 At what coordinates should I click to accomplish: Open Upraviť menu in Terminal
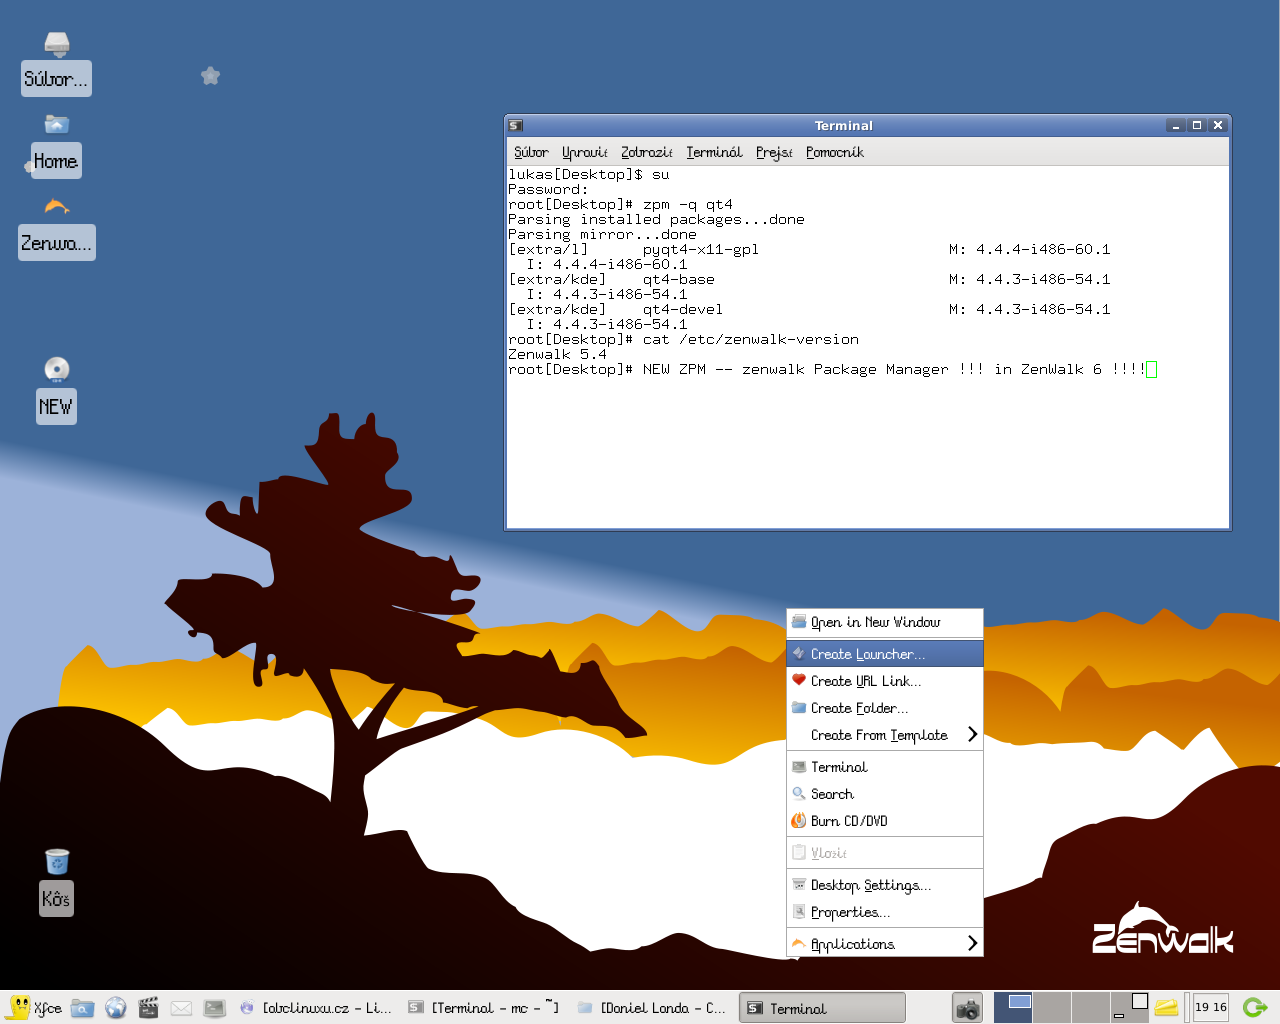pos(584,152)
